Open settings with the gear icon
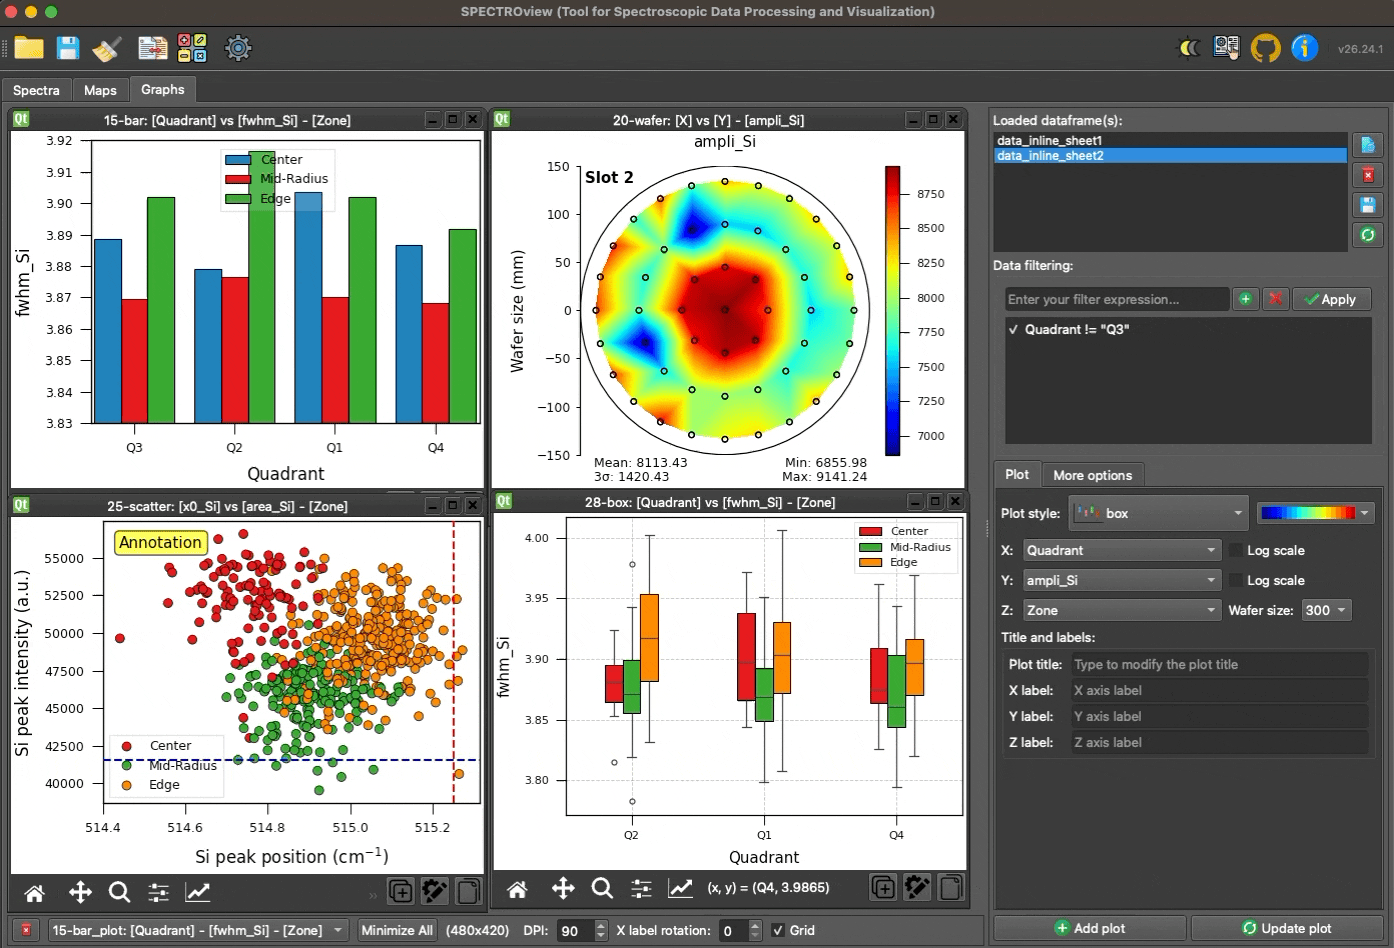Image resolution: width=1394 pixels, height=948 pixels. coord(238,47)
